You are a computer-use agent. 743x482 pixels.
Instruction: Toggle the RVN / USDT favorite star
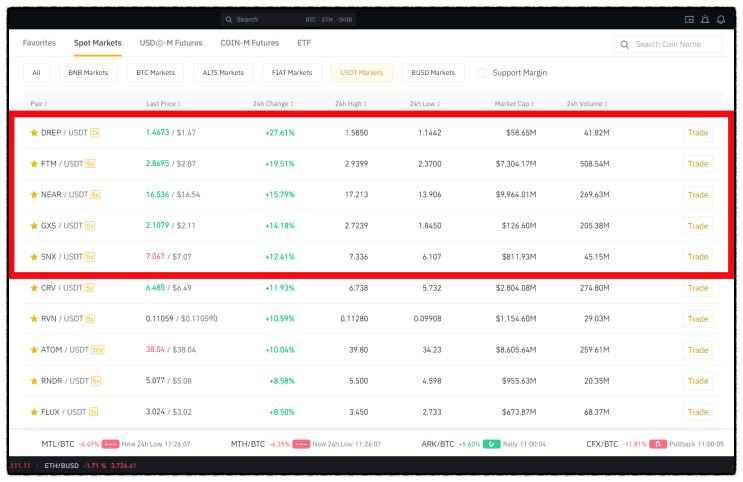34,319
